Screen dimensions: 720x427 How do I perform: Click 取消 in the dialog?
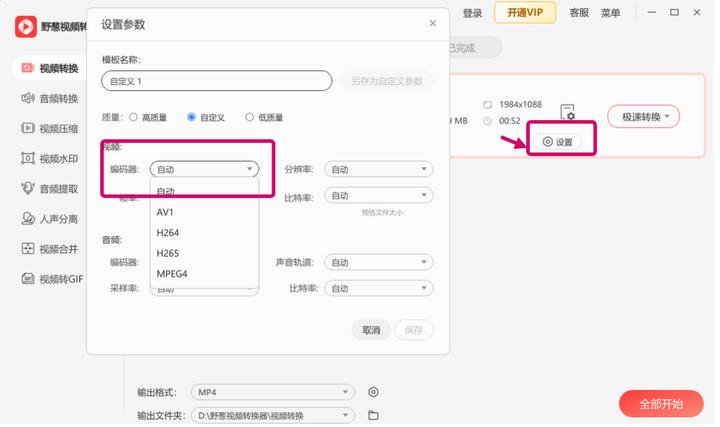371,330
